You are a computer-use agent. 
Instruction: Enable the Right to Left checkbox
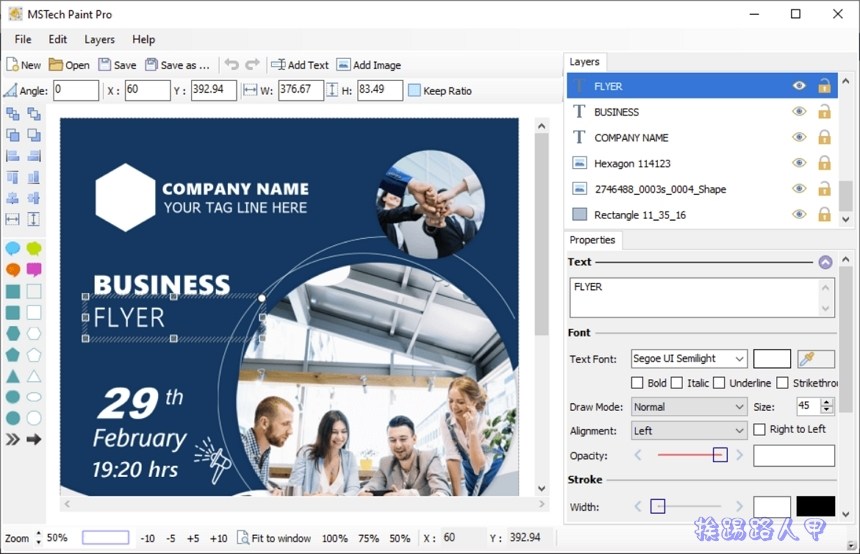760,430
